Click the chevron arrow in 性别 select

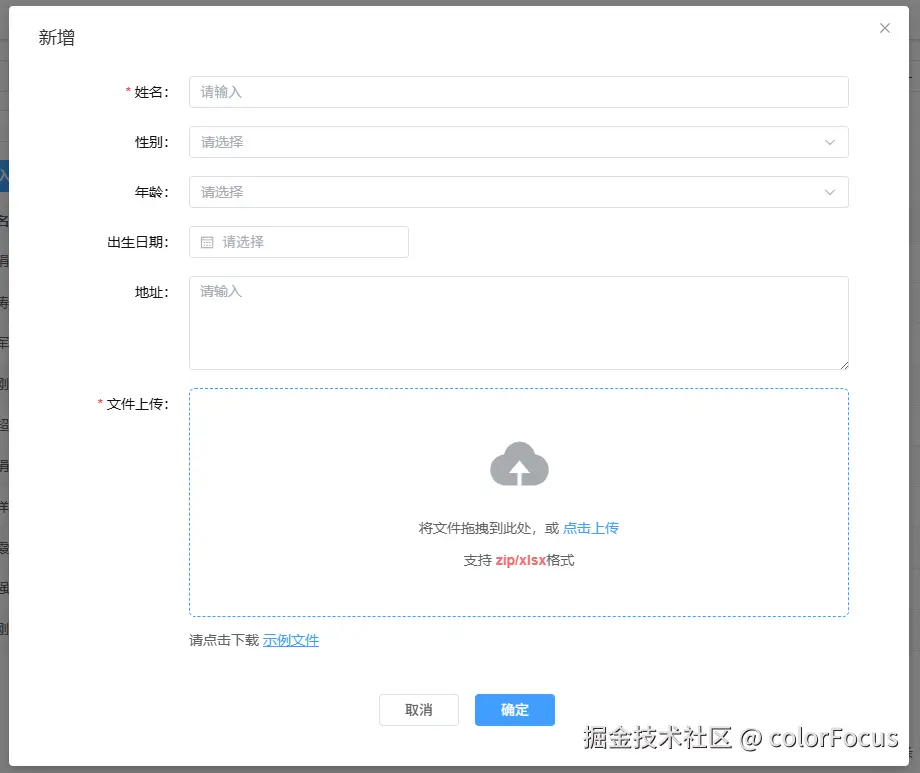[x=830, y=142]
